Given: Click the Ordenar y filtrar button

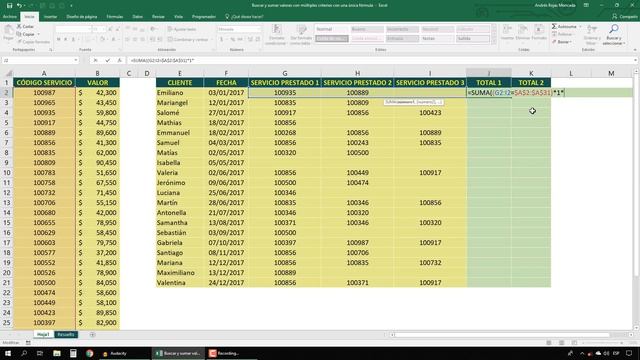Looking at the screenshot, I should [591, 35].
